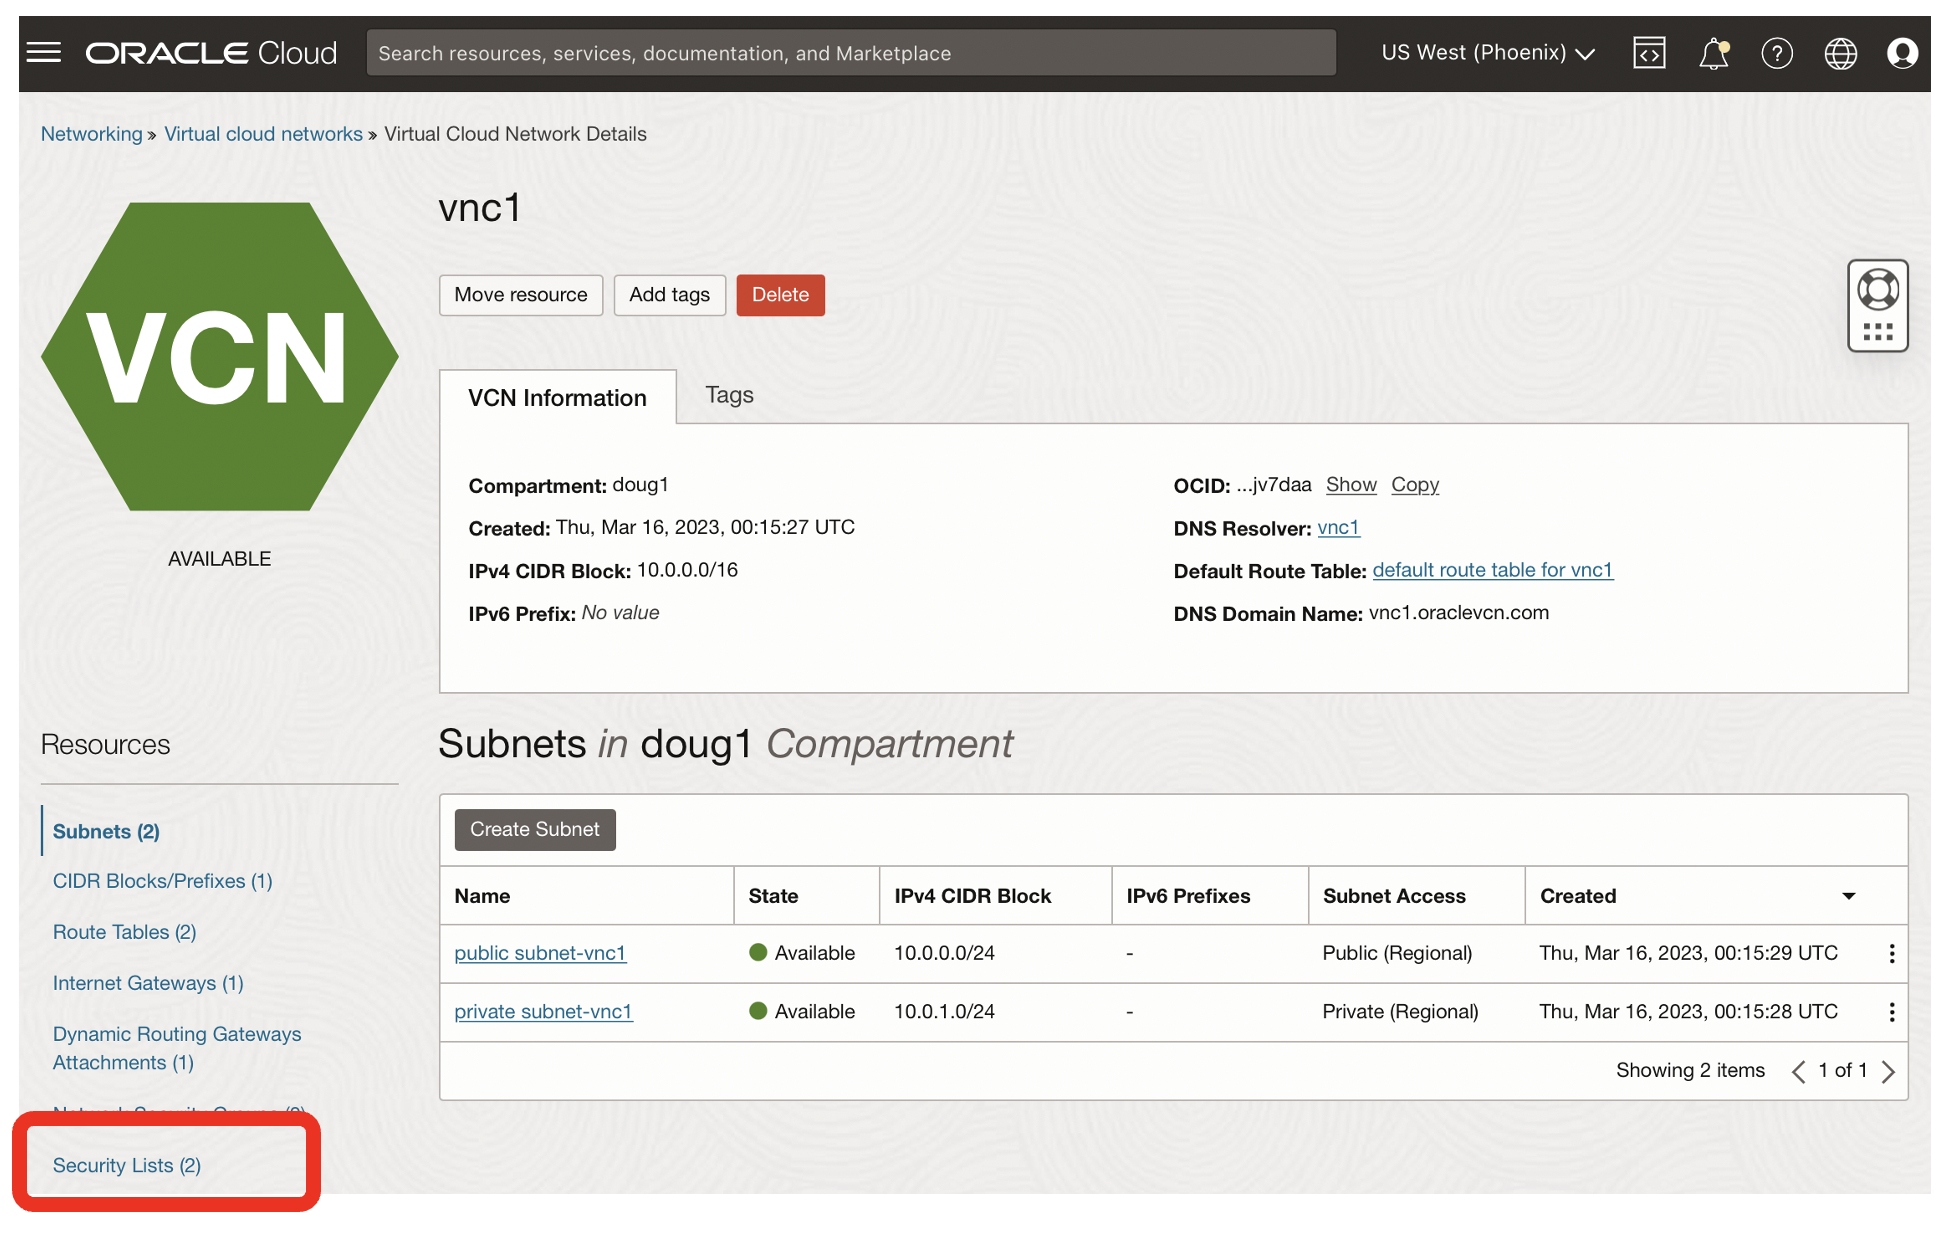Click the red Delete button
The height and width of the screenshot is (1240, 1952).
tap(780, 295)
